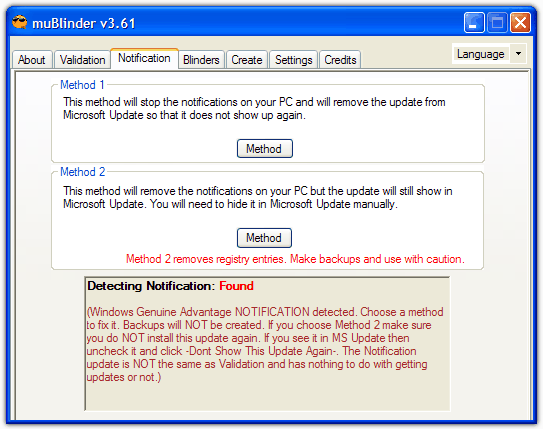543x429 pixels.
Task: Open the Validation tab
Action: [82, 60]
